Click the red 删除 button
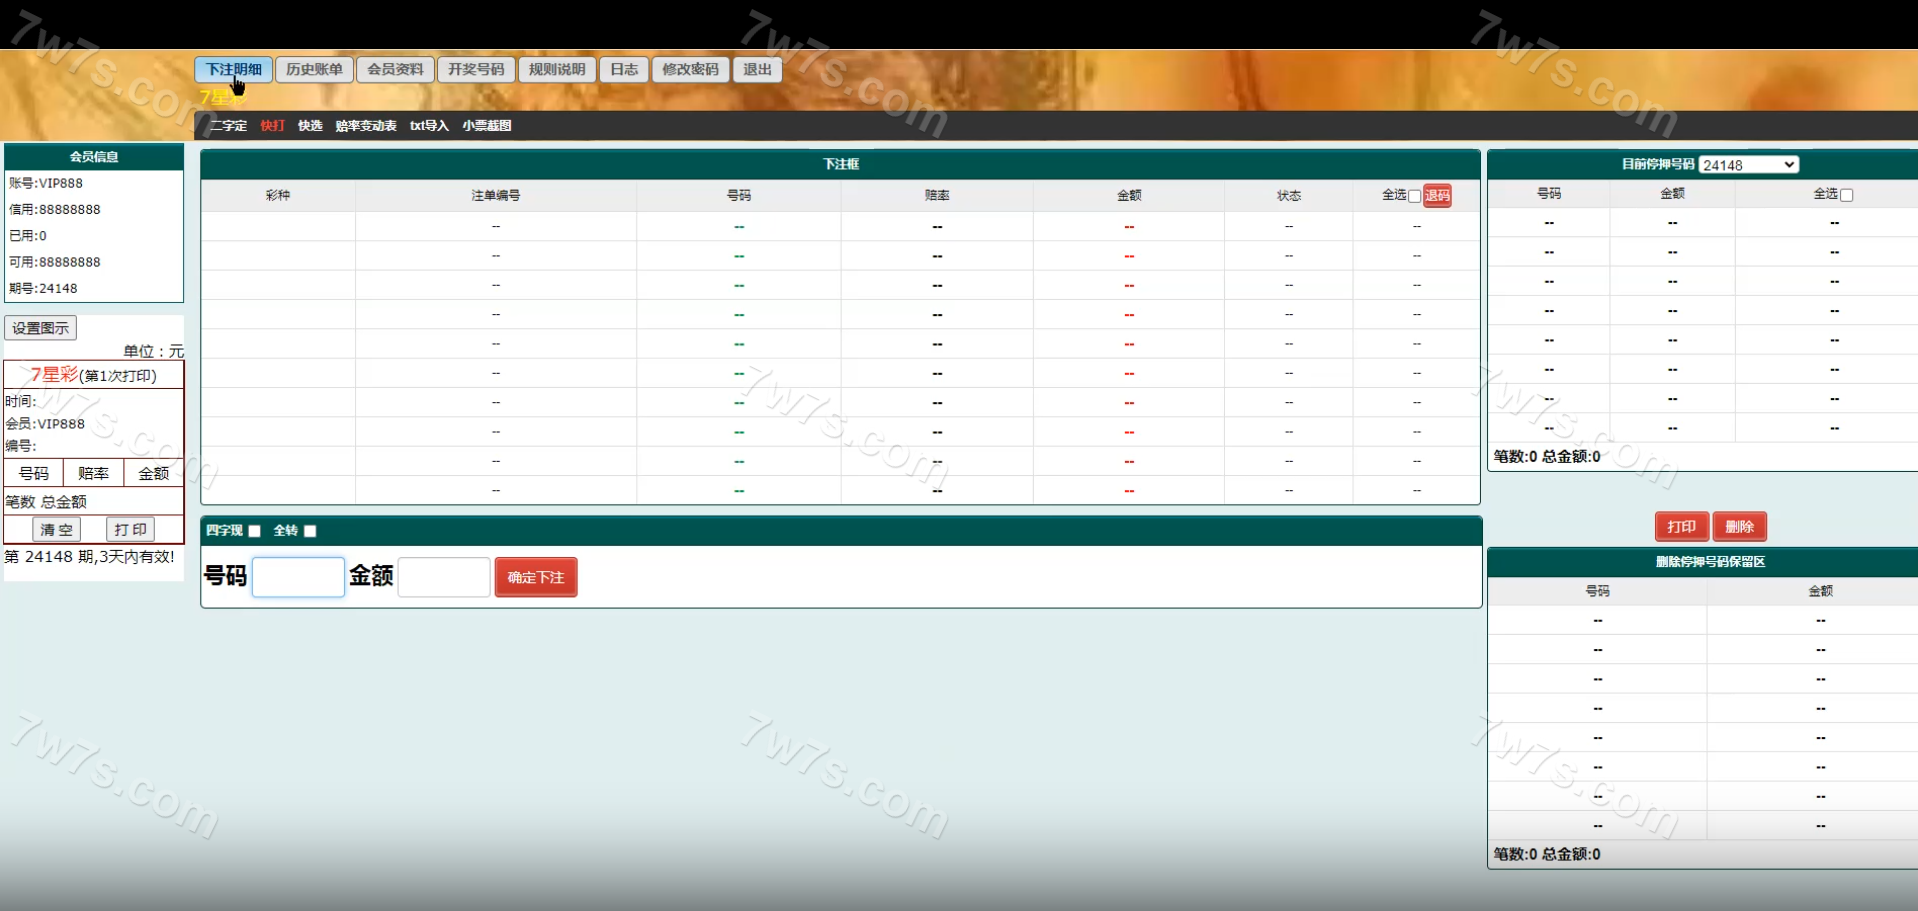1918x911 pixels. tap(1739, 526)
